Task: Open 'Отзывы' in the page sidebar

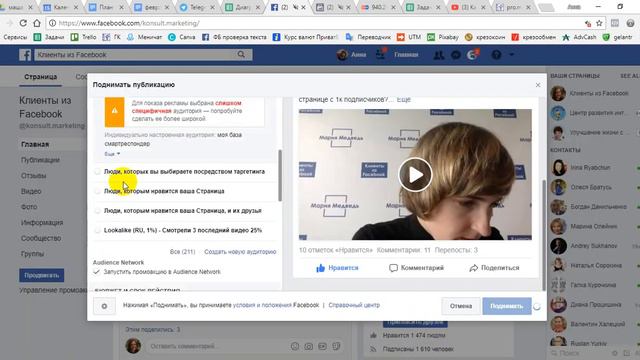Action: [x=33, y=176]
